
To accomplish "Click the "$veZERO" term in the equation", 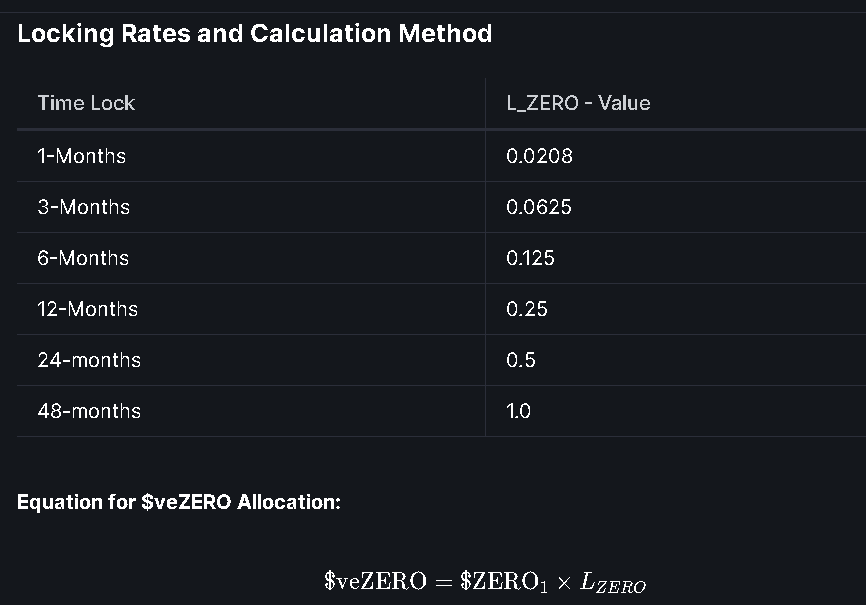I will click(x=375, y=581).
